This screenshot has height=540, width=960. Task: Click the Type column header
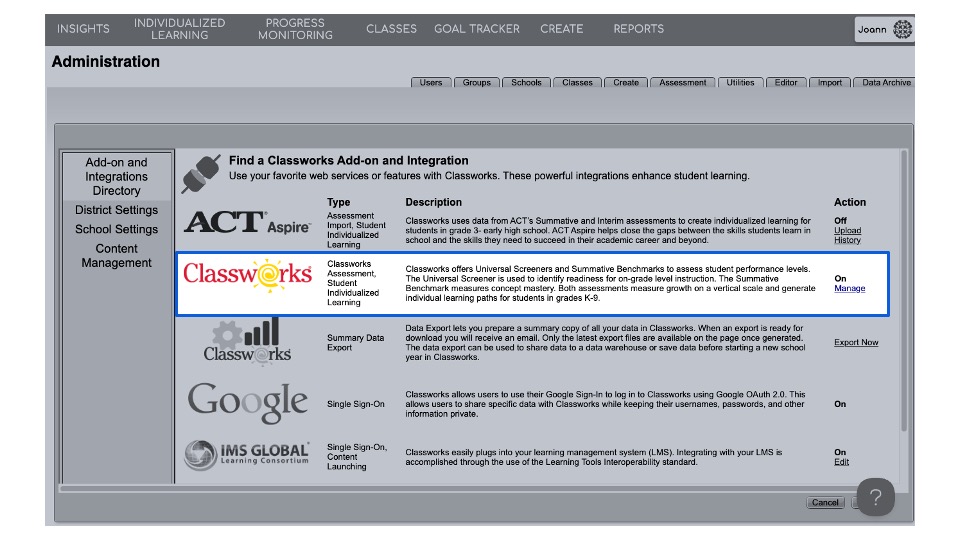coord(339,202)
